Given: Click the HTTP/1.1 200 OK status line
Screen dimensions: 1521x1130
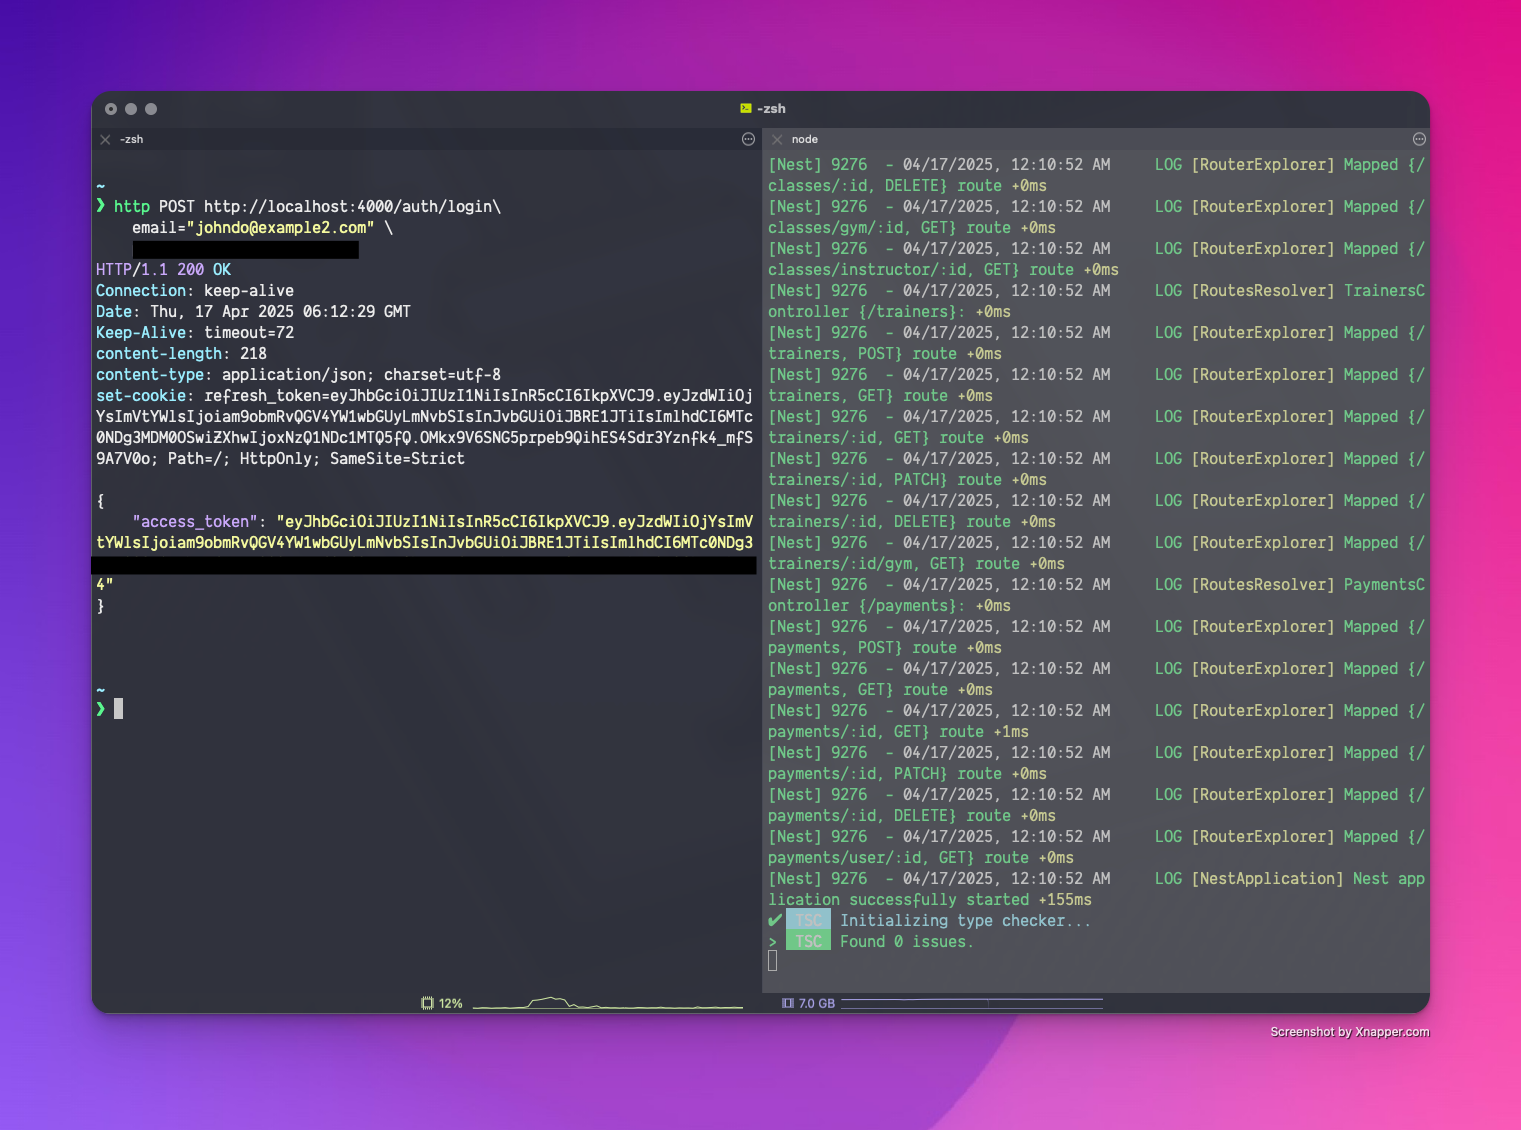Looking at the screenshot, I should (x=163, y=269).
